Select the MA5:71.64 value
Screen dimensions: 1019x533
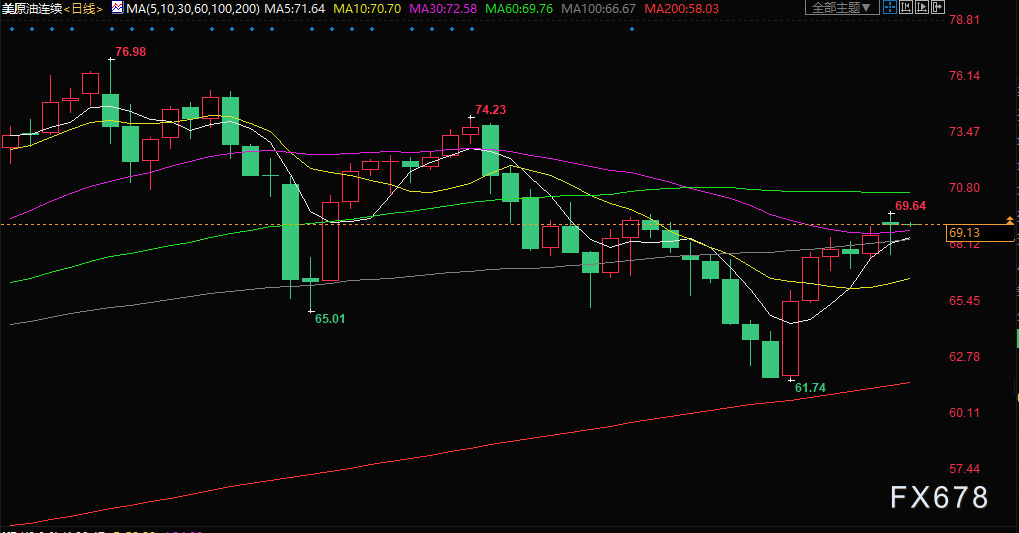click(x=294, y=8)
